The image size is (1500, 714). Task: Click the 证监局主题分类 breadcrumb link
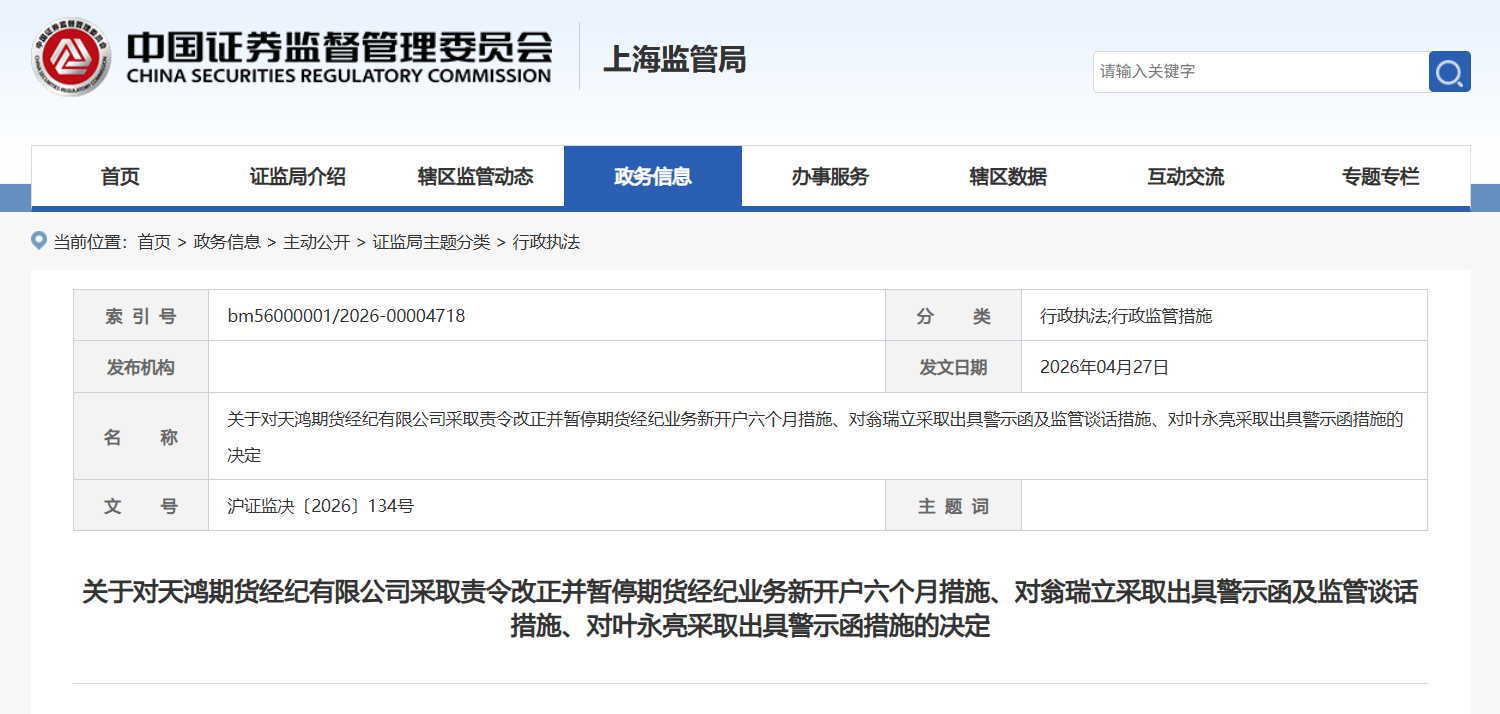pyautogui.click(x=431, y=242)
